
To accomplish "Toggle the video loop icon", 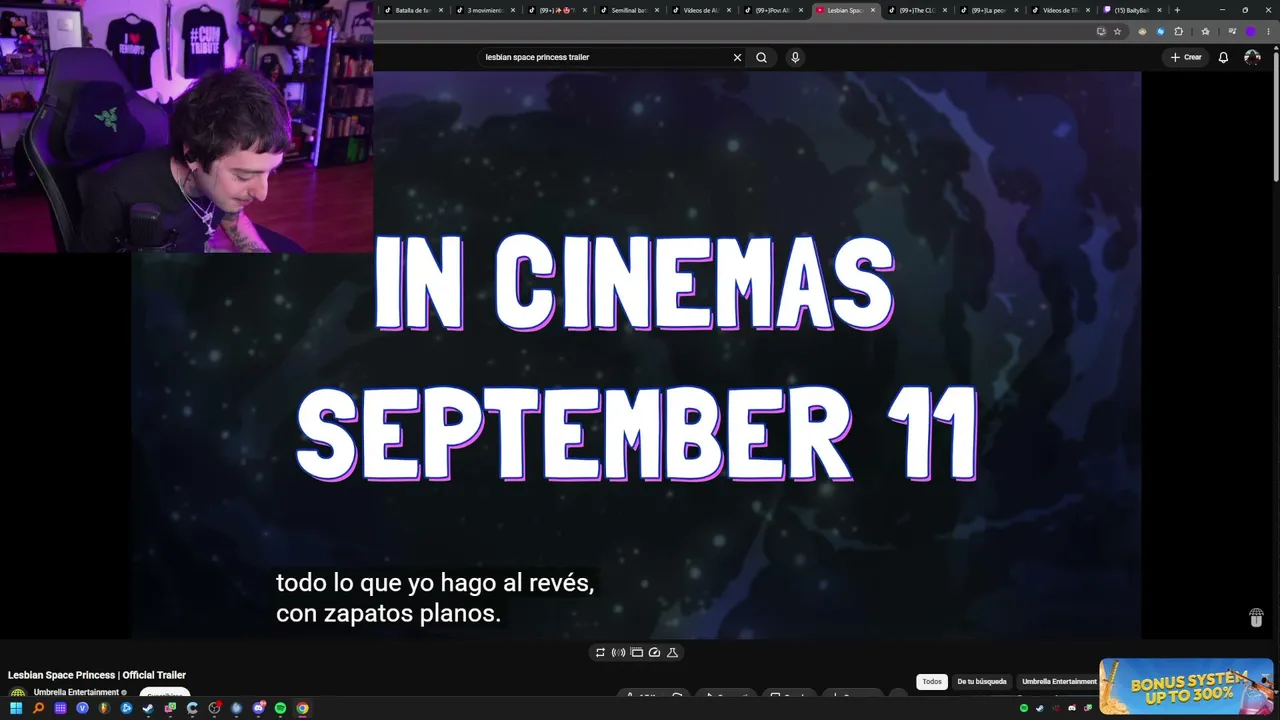I will pos(600,652).
